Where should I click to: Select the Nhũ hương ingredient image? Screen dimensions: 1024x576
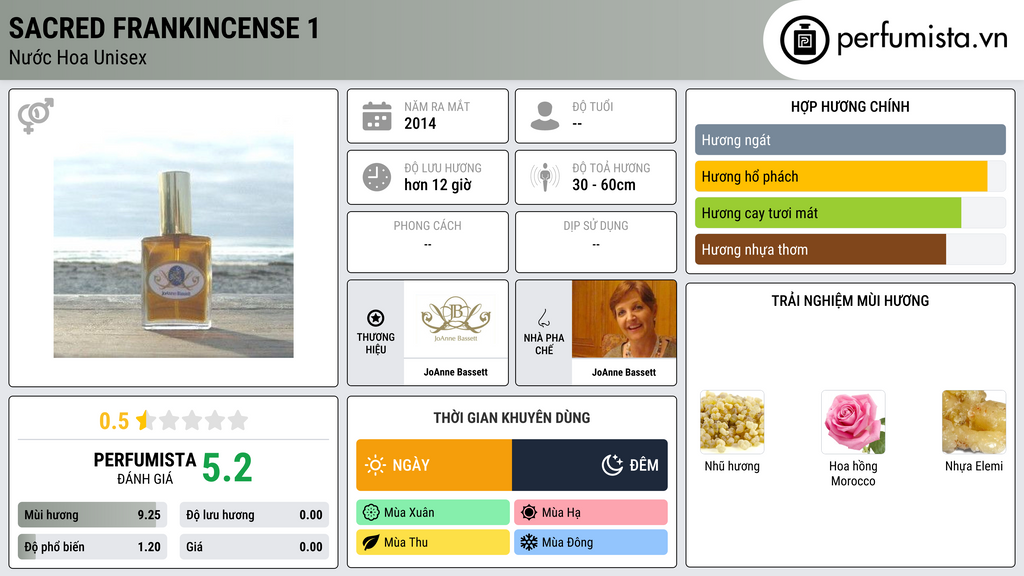tap(732, 422)
